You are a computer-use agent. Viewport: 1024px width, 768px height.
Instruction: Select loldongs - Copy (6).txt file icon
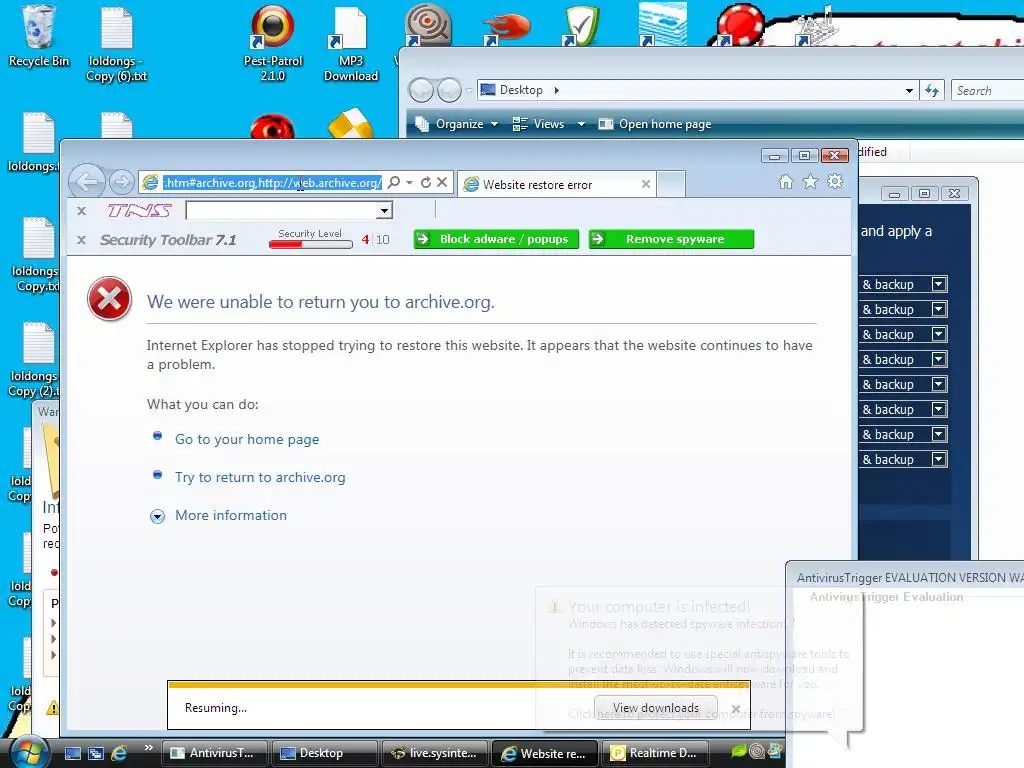pyautogui.click(x=117, y=42)
